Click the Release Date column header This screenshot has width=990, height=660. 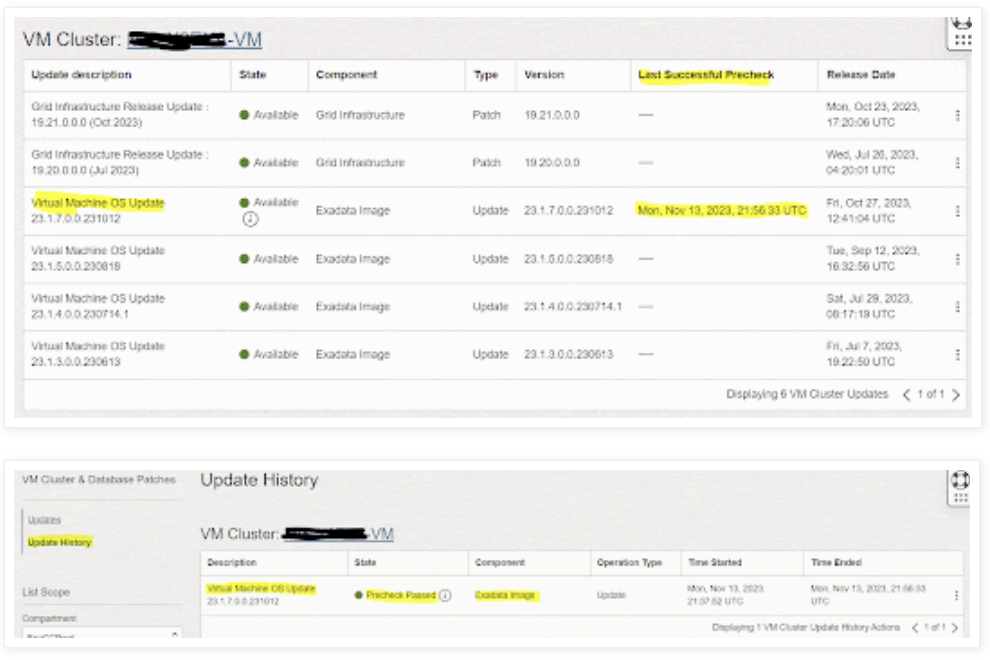click(x=860, y=75)
